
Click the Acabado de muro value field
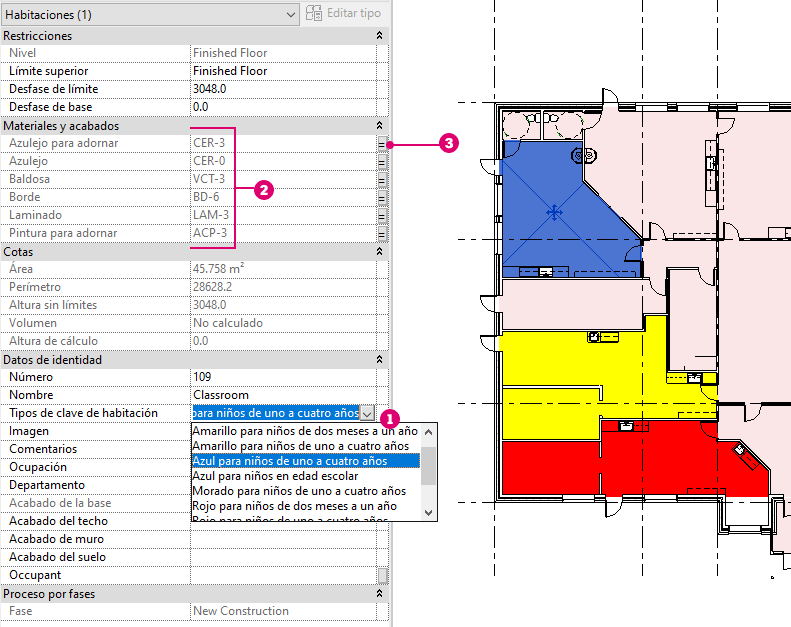tap(283, 539)
